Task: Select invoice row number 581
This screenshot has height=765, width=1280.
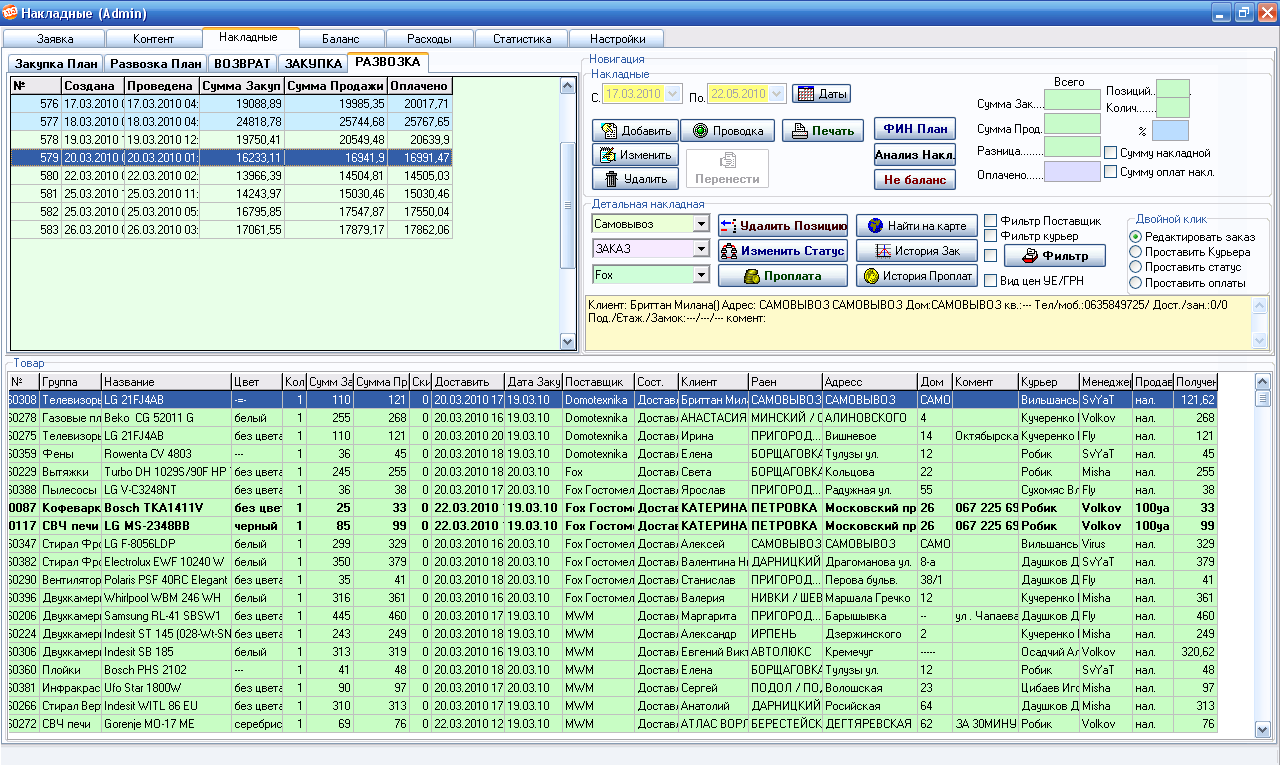Action: [x=230, y=193]
